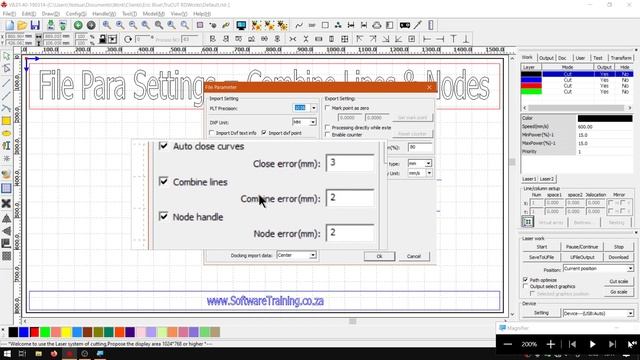This screenshot has width=640, height=360.
Task: Click the rotate circle arrow icon
Action: pos(128,39)
